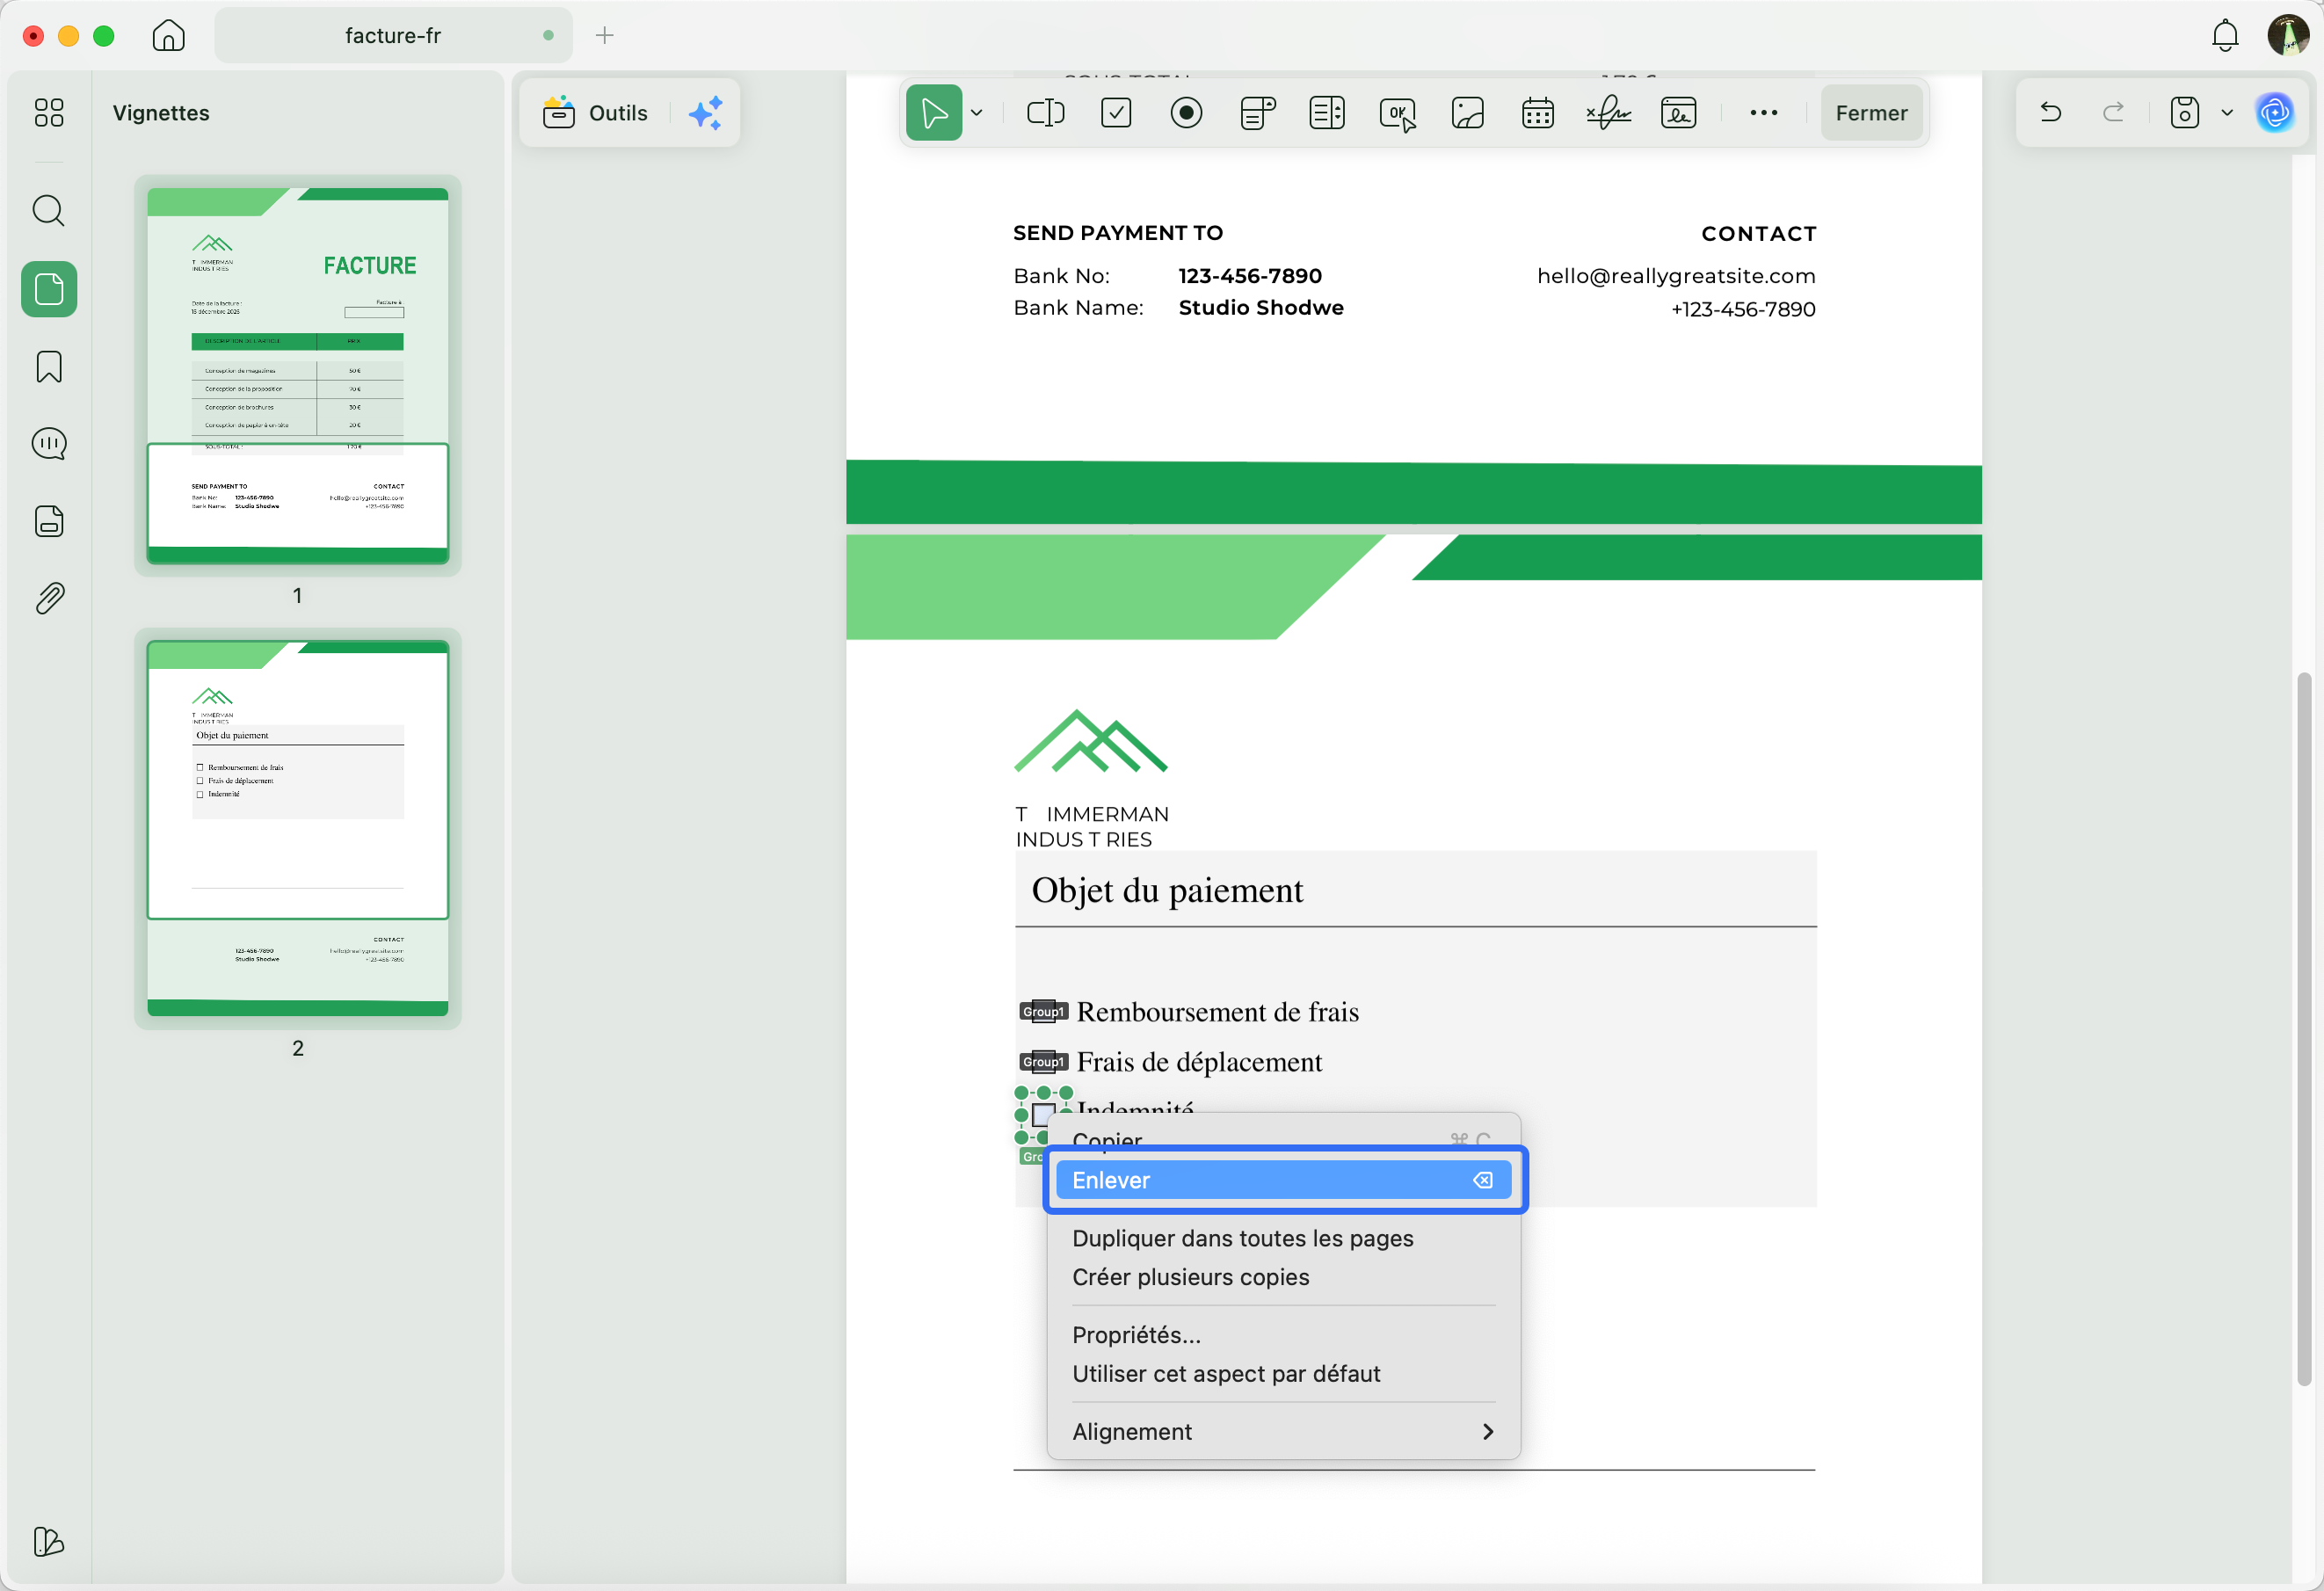Launch the AI sparkle assistant
The width and height of the screenshot is (2324, 1591).
706,113
